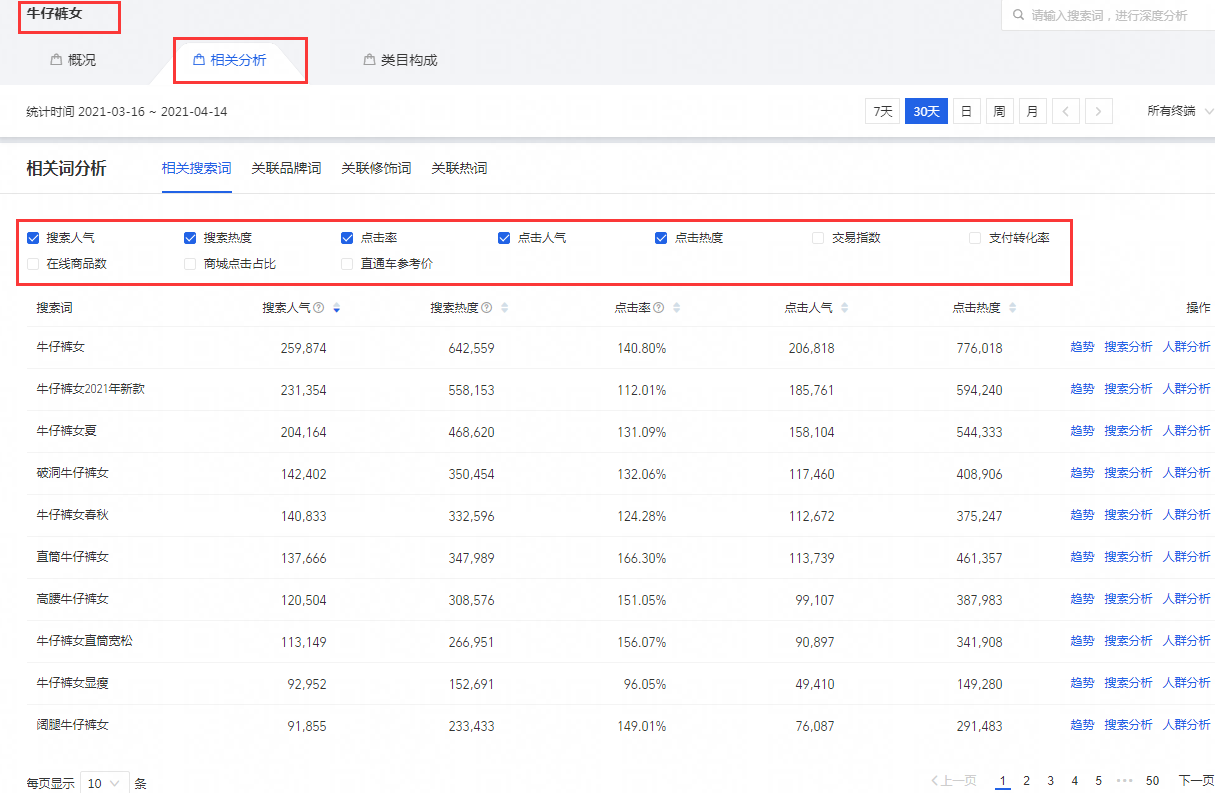Screen dimensions: 1215x793
Task: Open 趋势 for 牛仔裤女 row
Action: (1082, 347)
